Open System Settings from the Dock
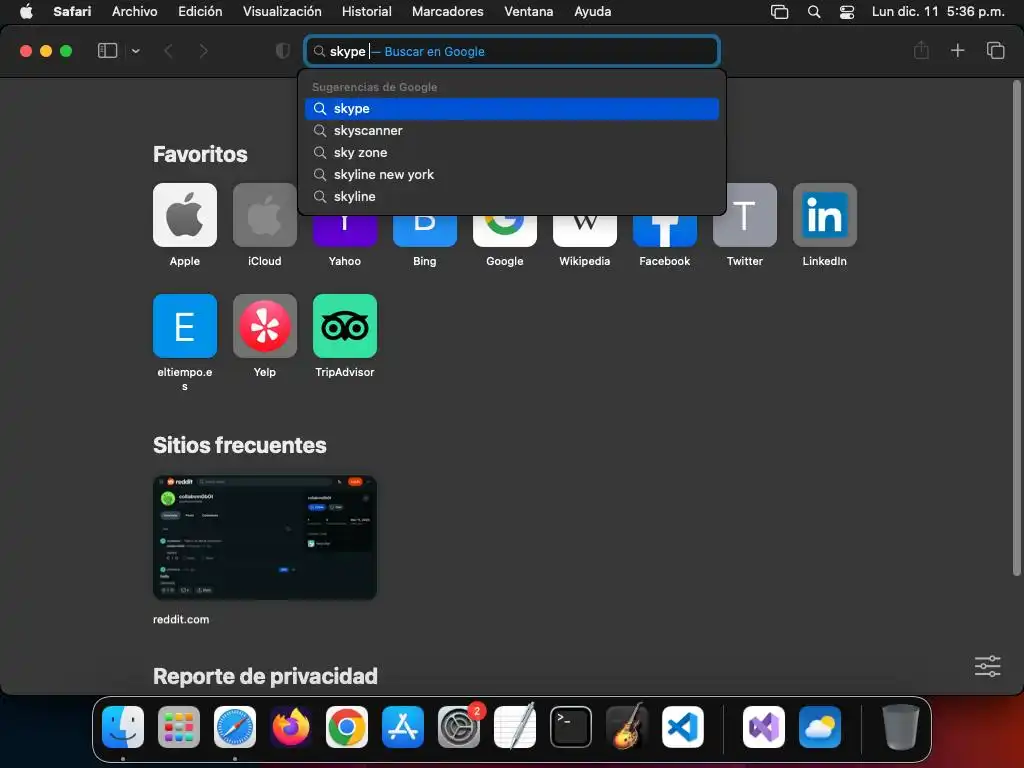The image size is (1024, 768). 458,727
